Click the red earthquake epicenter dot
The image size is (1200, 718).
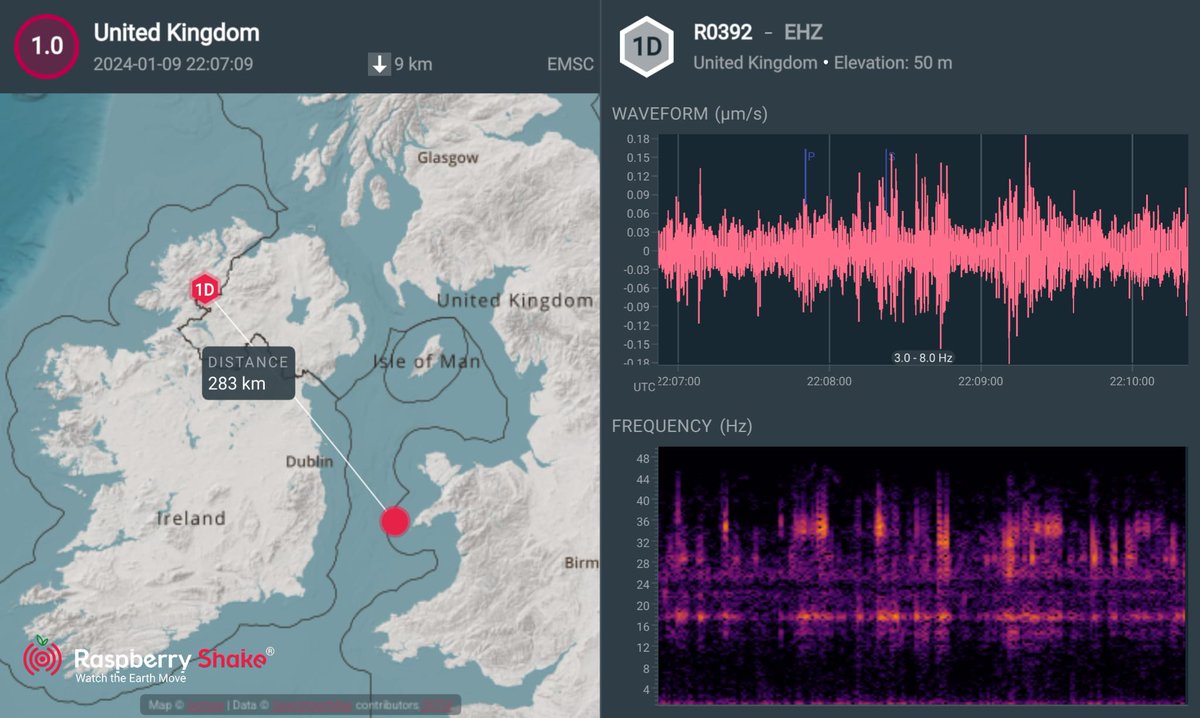click(396, 521)
